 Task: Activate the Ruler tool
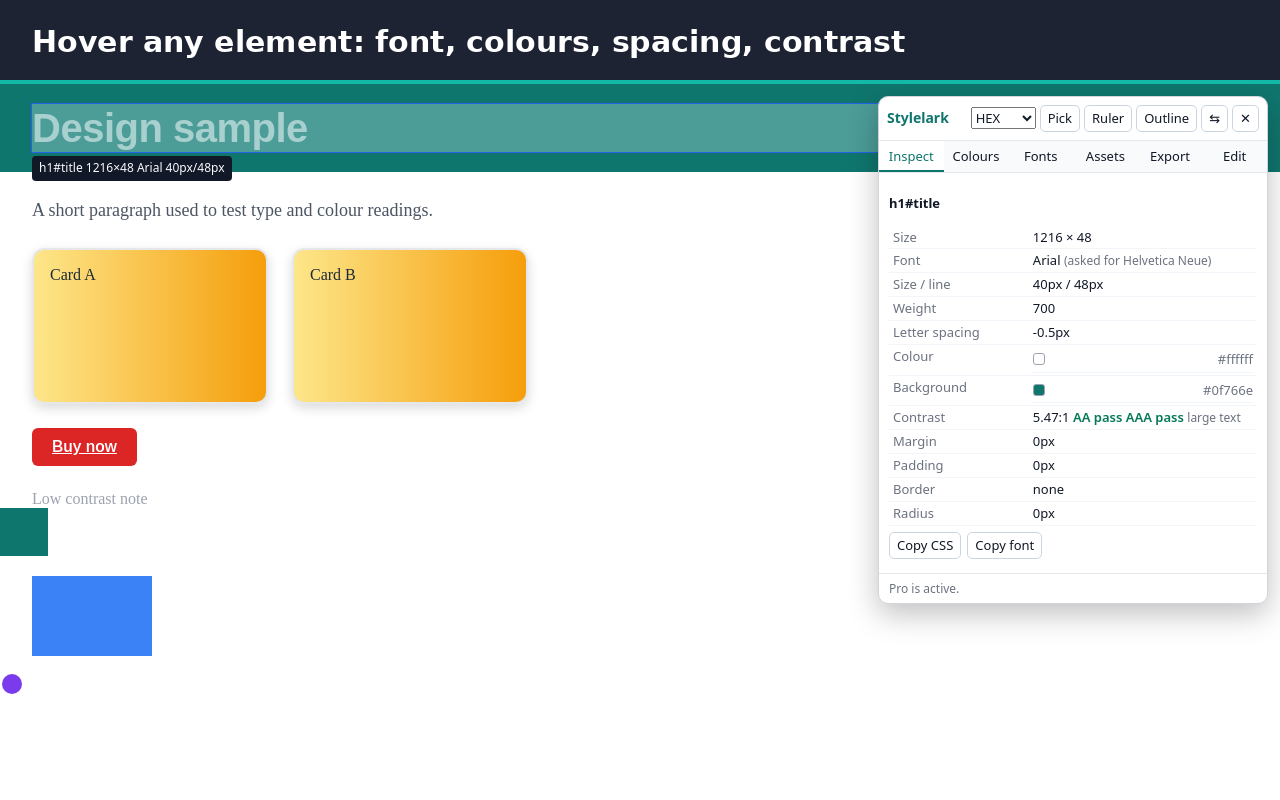[x=1108, y=118]
